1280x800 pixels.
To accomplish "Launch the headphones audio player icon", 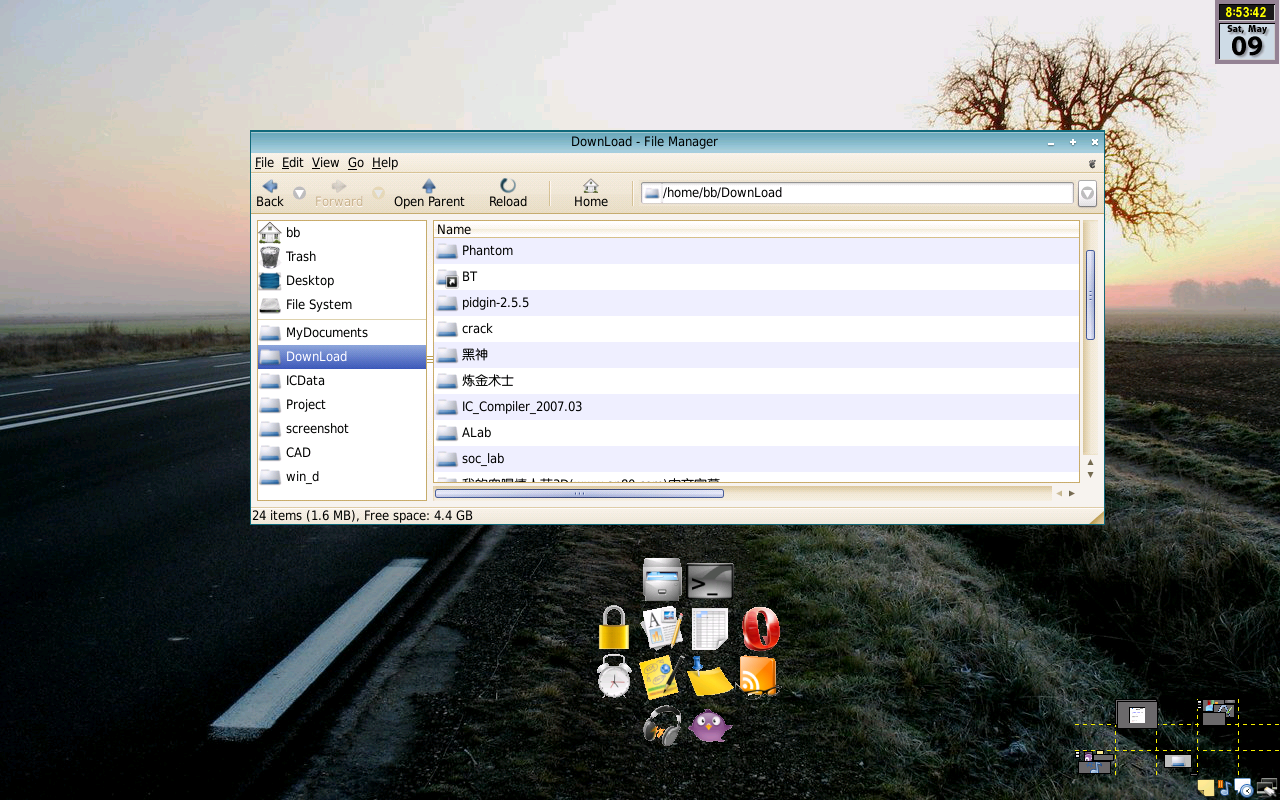I will [x=662, y=726].
